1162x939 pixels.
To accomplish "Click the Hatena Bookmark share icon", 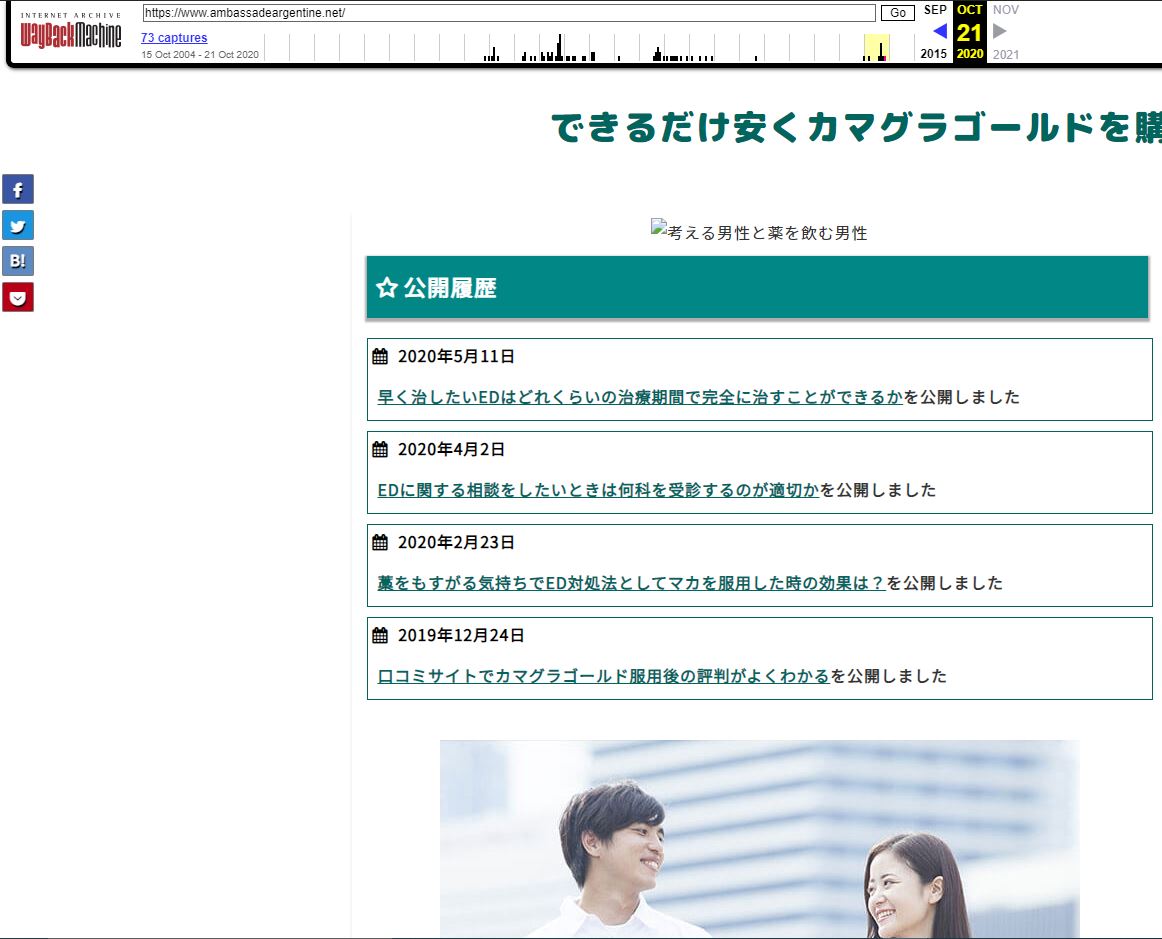I will tap(18, 261).
